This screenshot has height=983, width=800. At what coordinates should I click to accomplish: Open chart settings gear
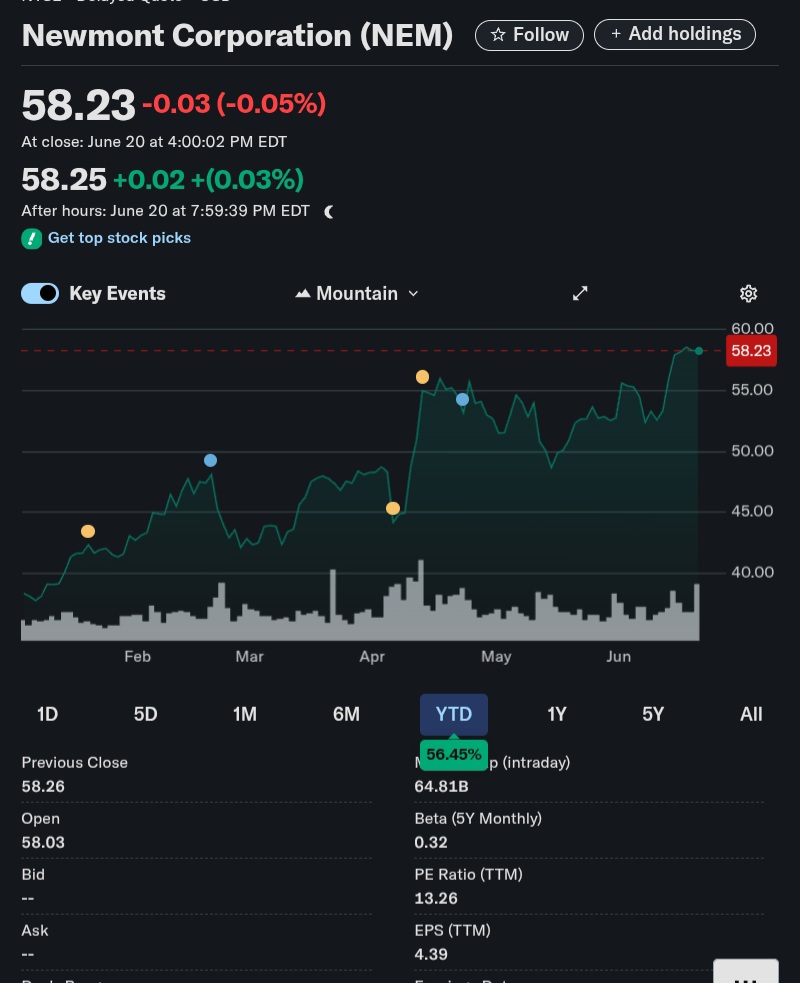click(749, 293)
